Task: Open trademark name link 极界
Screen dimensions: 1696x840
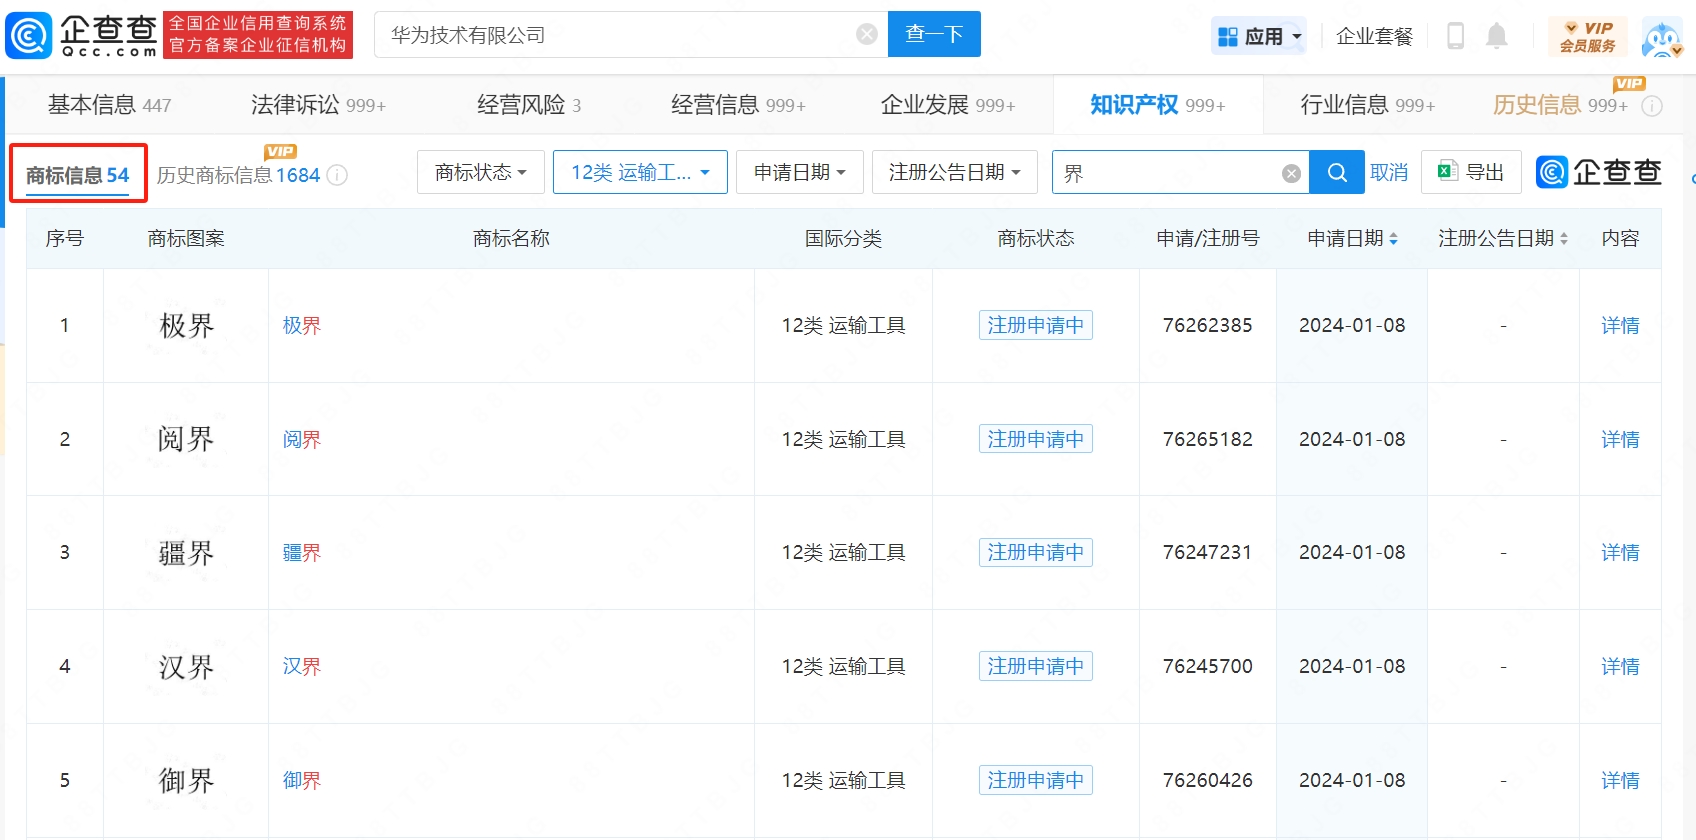Action: pyautogui.click(x=301, y=325)
